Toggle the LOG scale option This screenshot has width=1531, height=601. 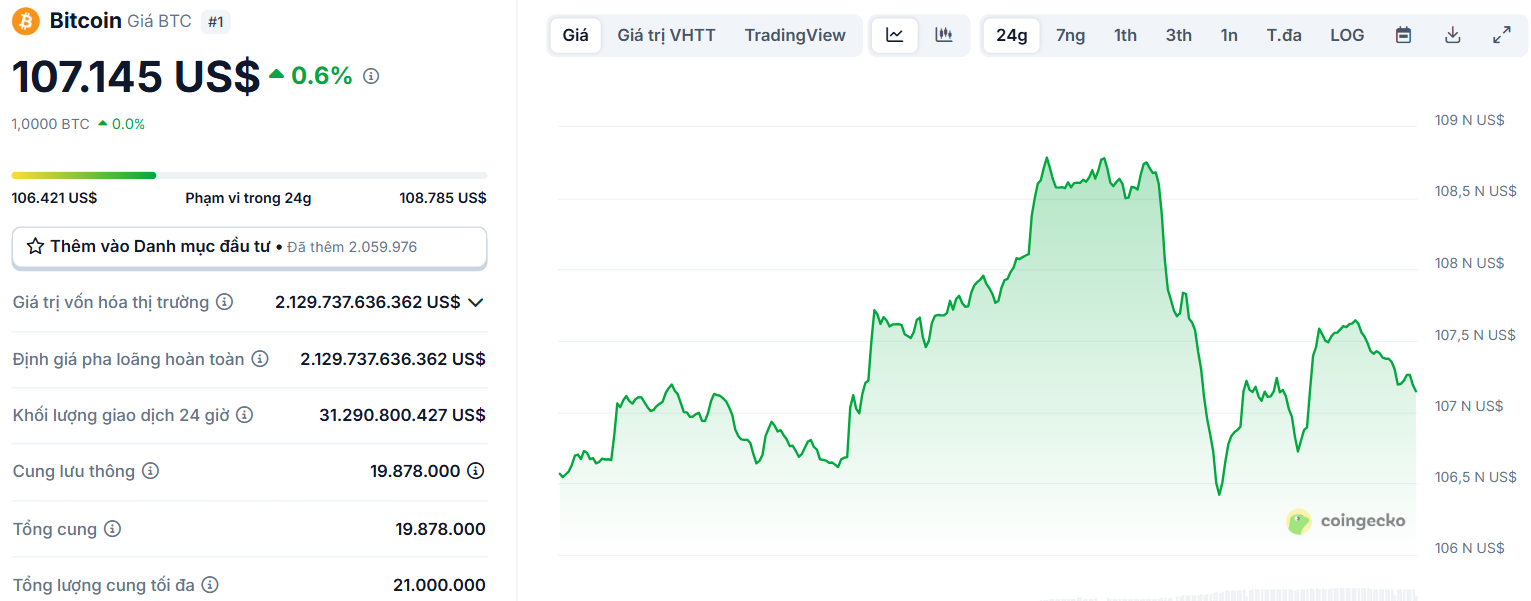[1347, 35]
